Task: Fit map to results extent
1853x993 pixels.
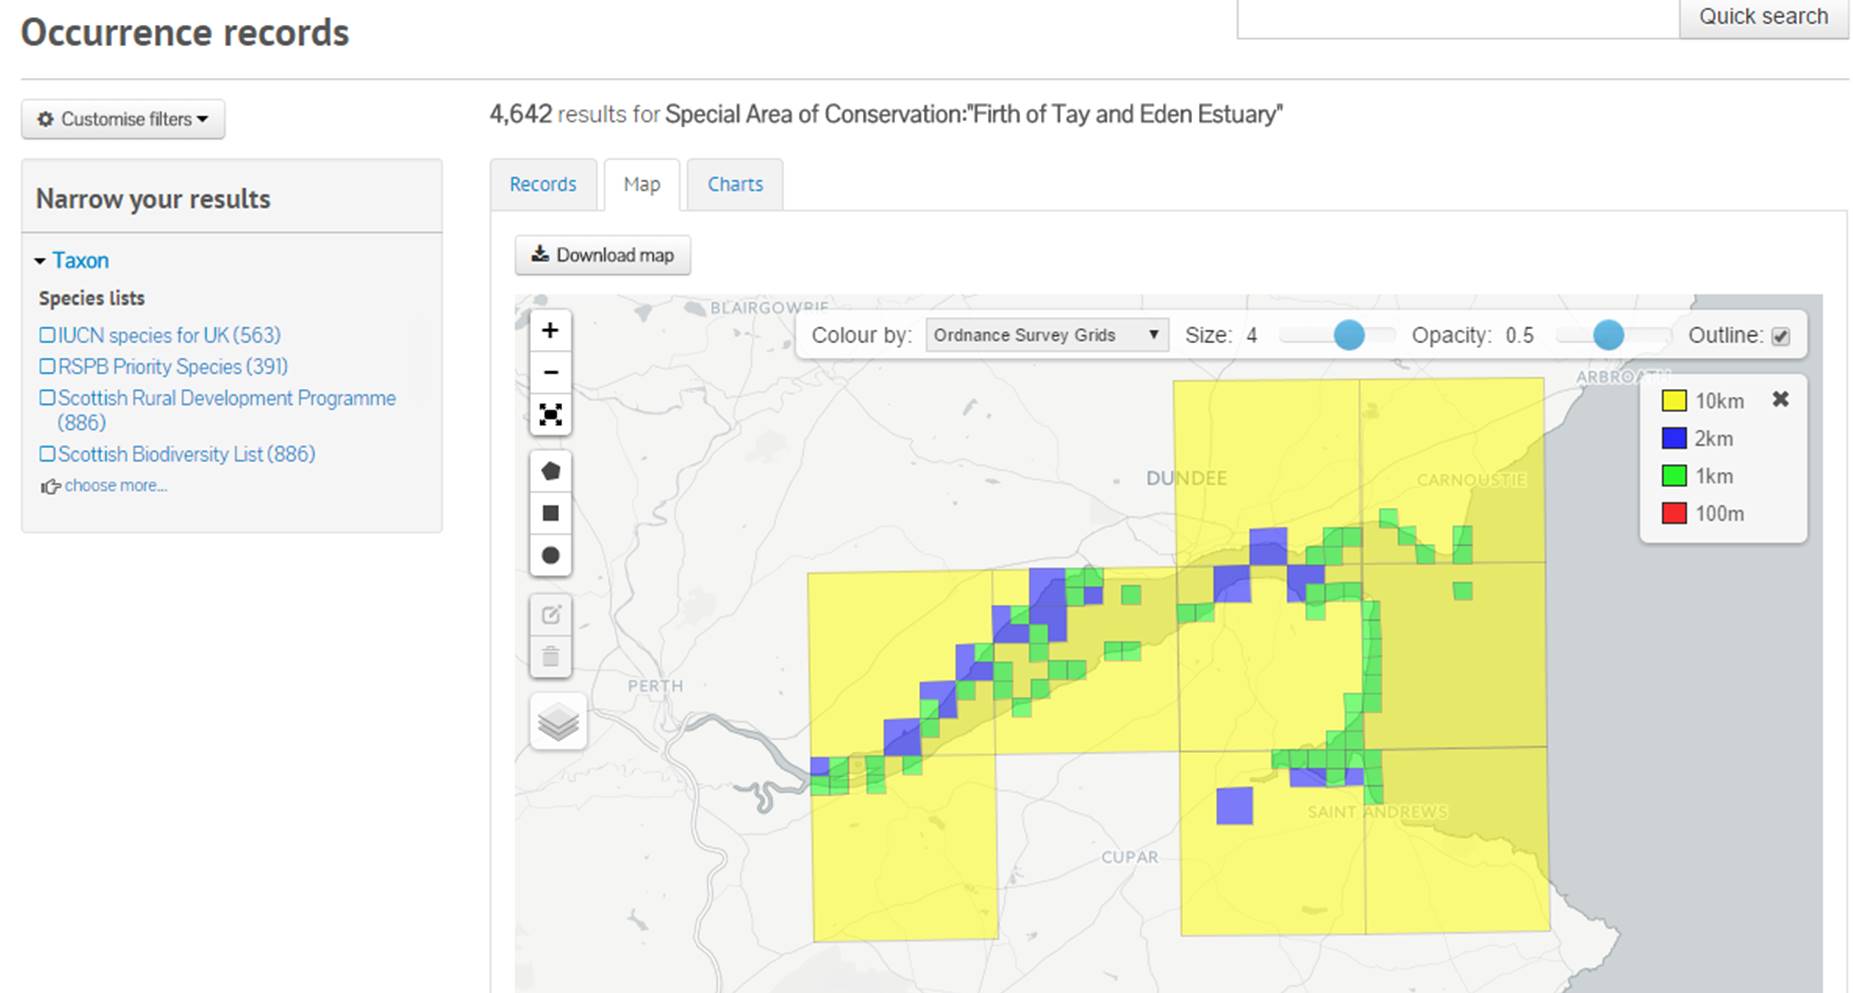Action: 550,414
